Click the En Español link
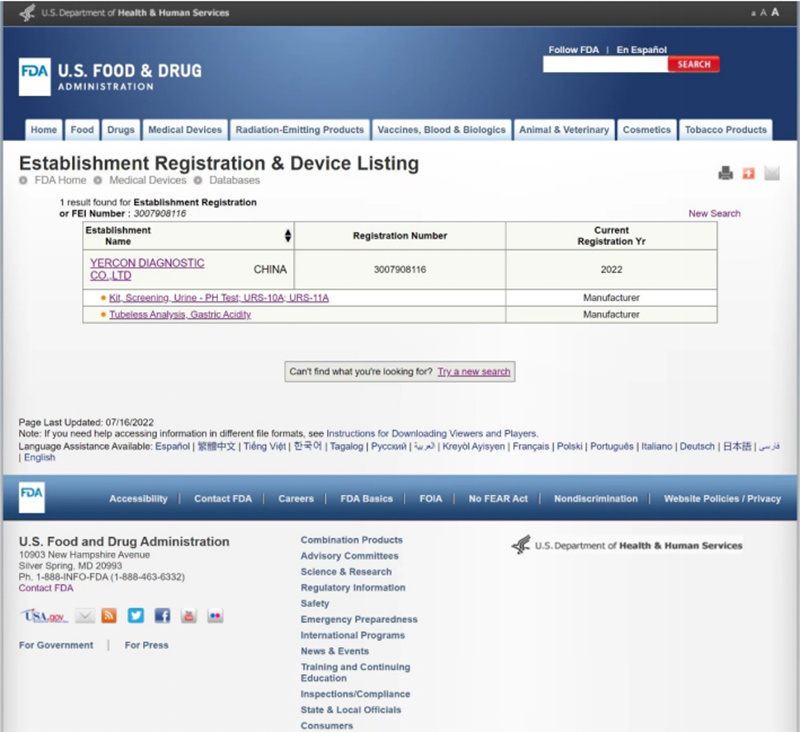 (642, 49)
